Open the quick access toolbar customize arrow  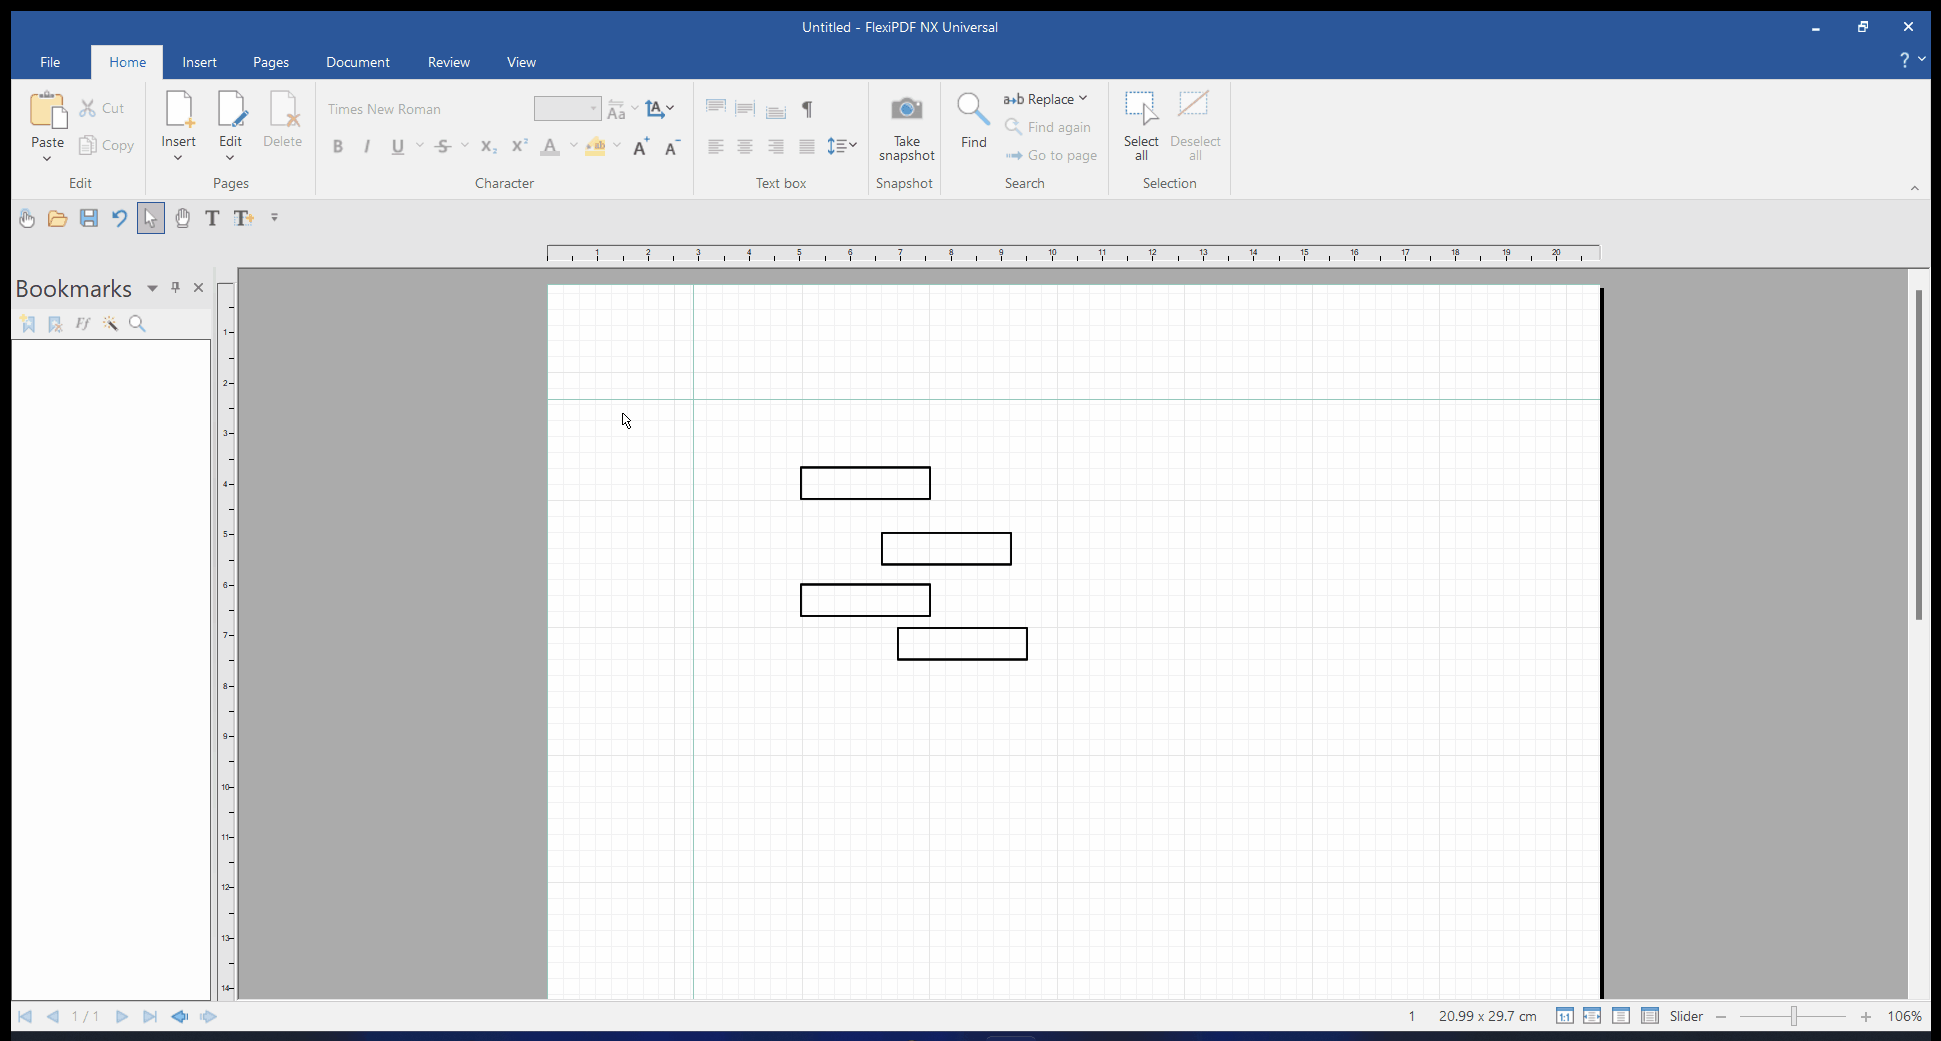pos(274,218)
